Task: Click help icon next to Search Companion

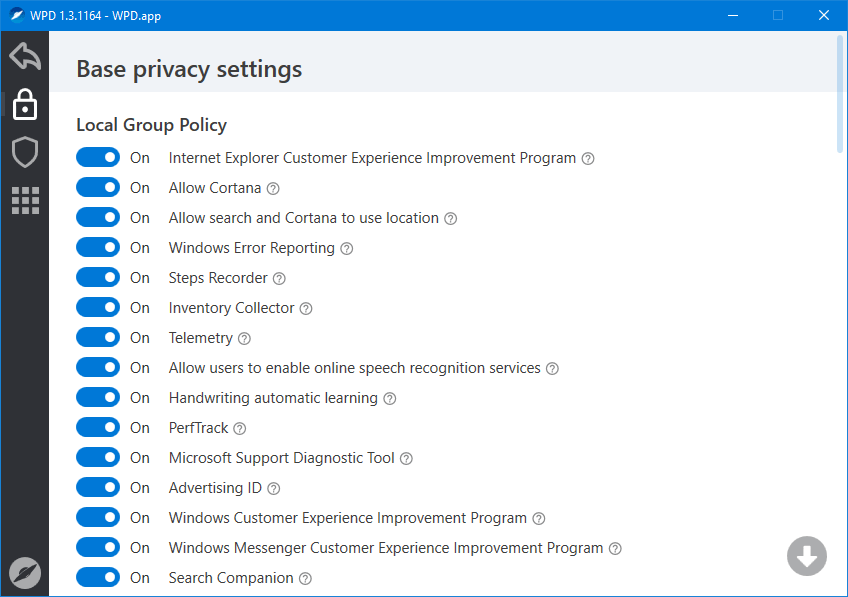Action: point(306,579)
